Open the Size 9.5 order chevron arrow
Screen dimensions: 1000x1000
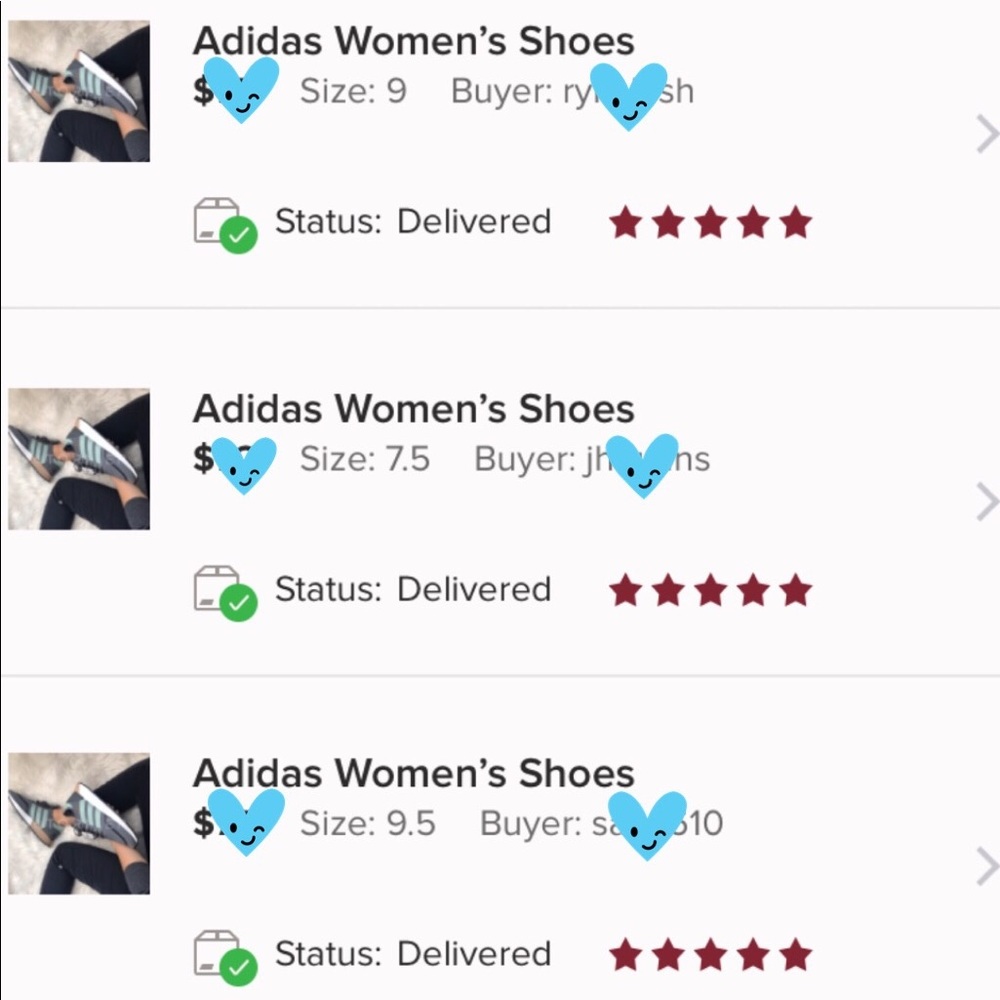[x=987, y=867]
